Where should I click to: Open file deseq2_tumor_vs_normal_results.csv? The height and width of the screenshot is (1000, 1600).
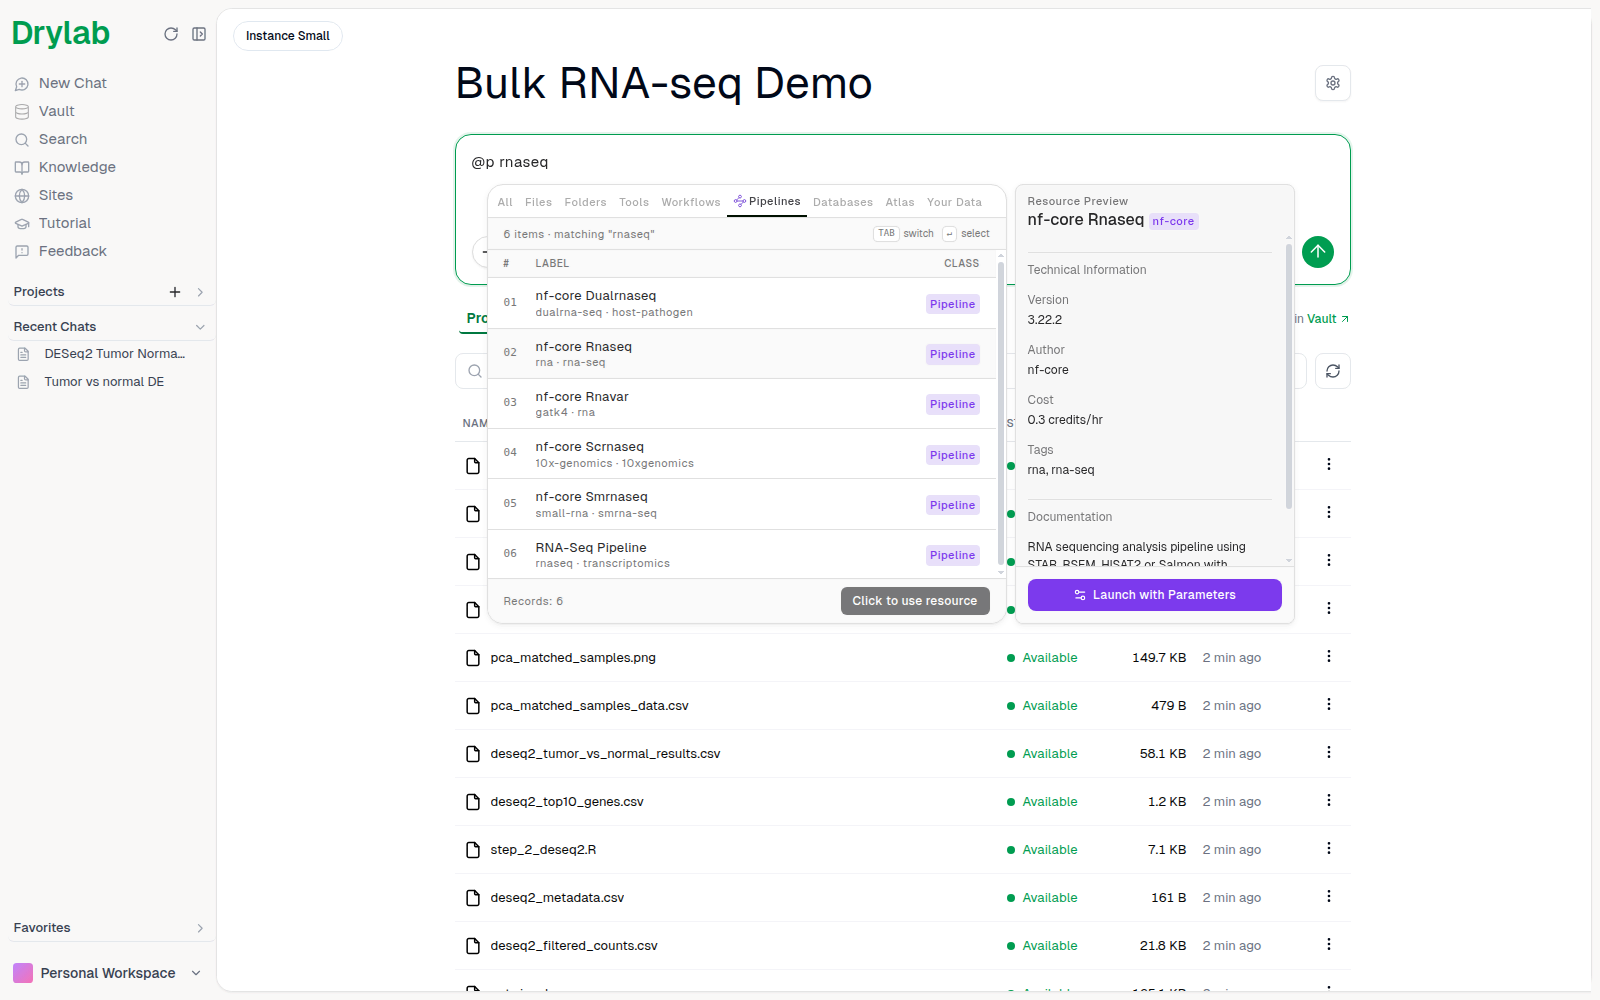click(605, 754)
